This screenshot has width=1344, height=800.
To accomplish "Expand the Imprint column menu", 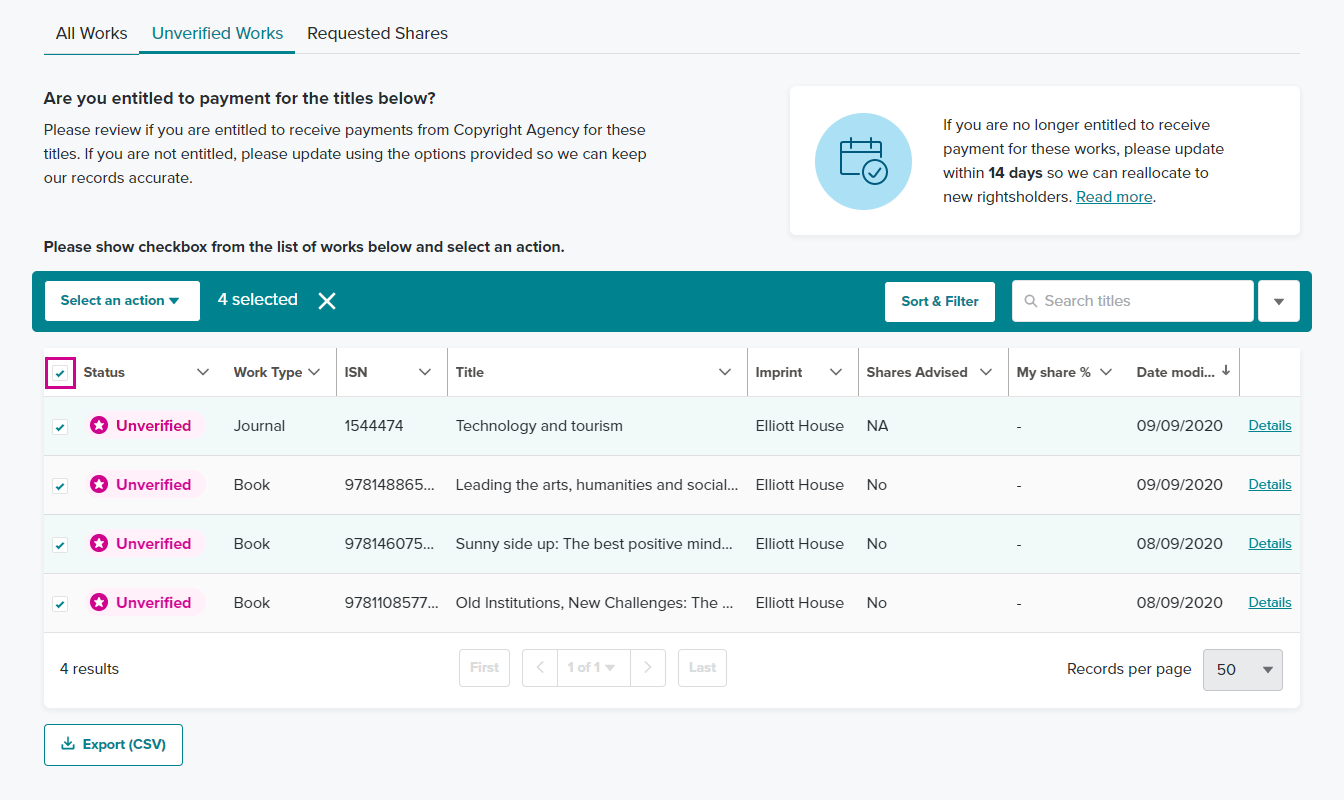I will (836, 372).
